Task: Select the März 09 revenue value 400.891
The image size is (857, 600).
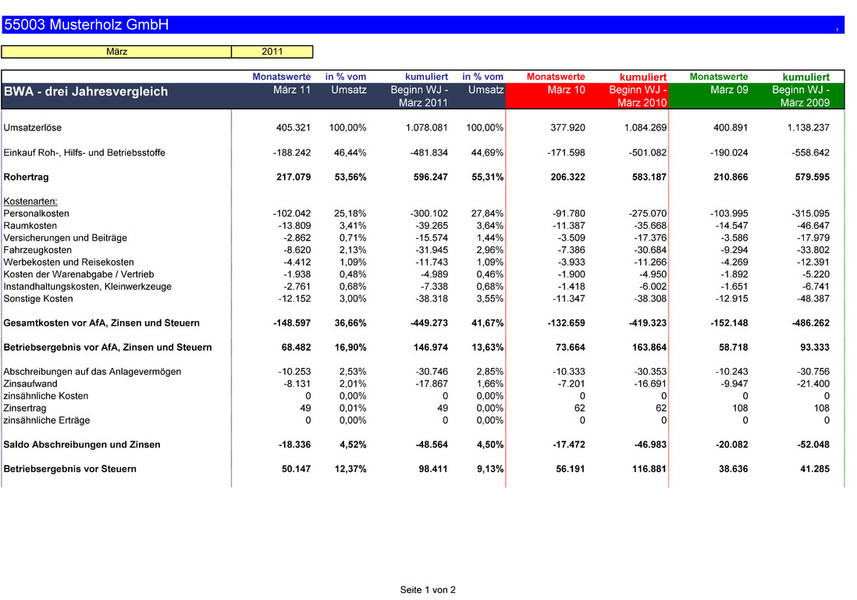Action: pyautogui.click(x=731, y=127)
